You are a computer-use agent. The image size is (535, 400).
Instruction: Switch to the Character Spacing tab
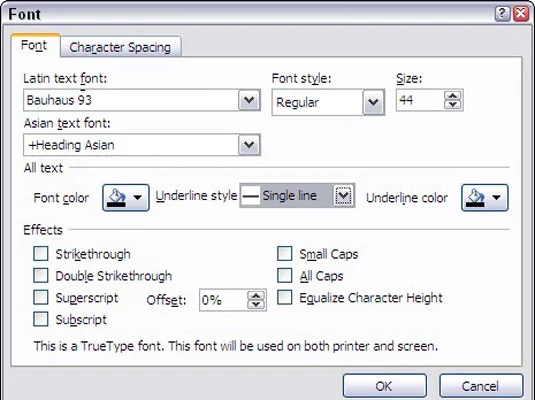120,47
